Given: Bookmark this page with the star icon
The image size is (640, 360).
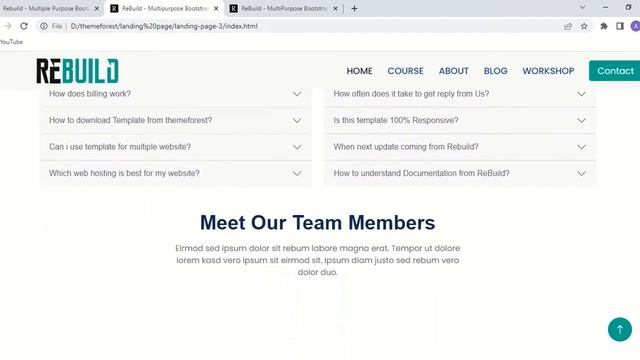Looking at the screenshot, I should (584, 26).
